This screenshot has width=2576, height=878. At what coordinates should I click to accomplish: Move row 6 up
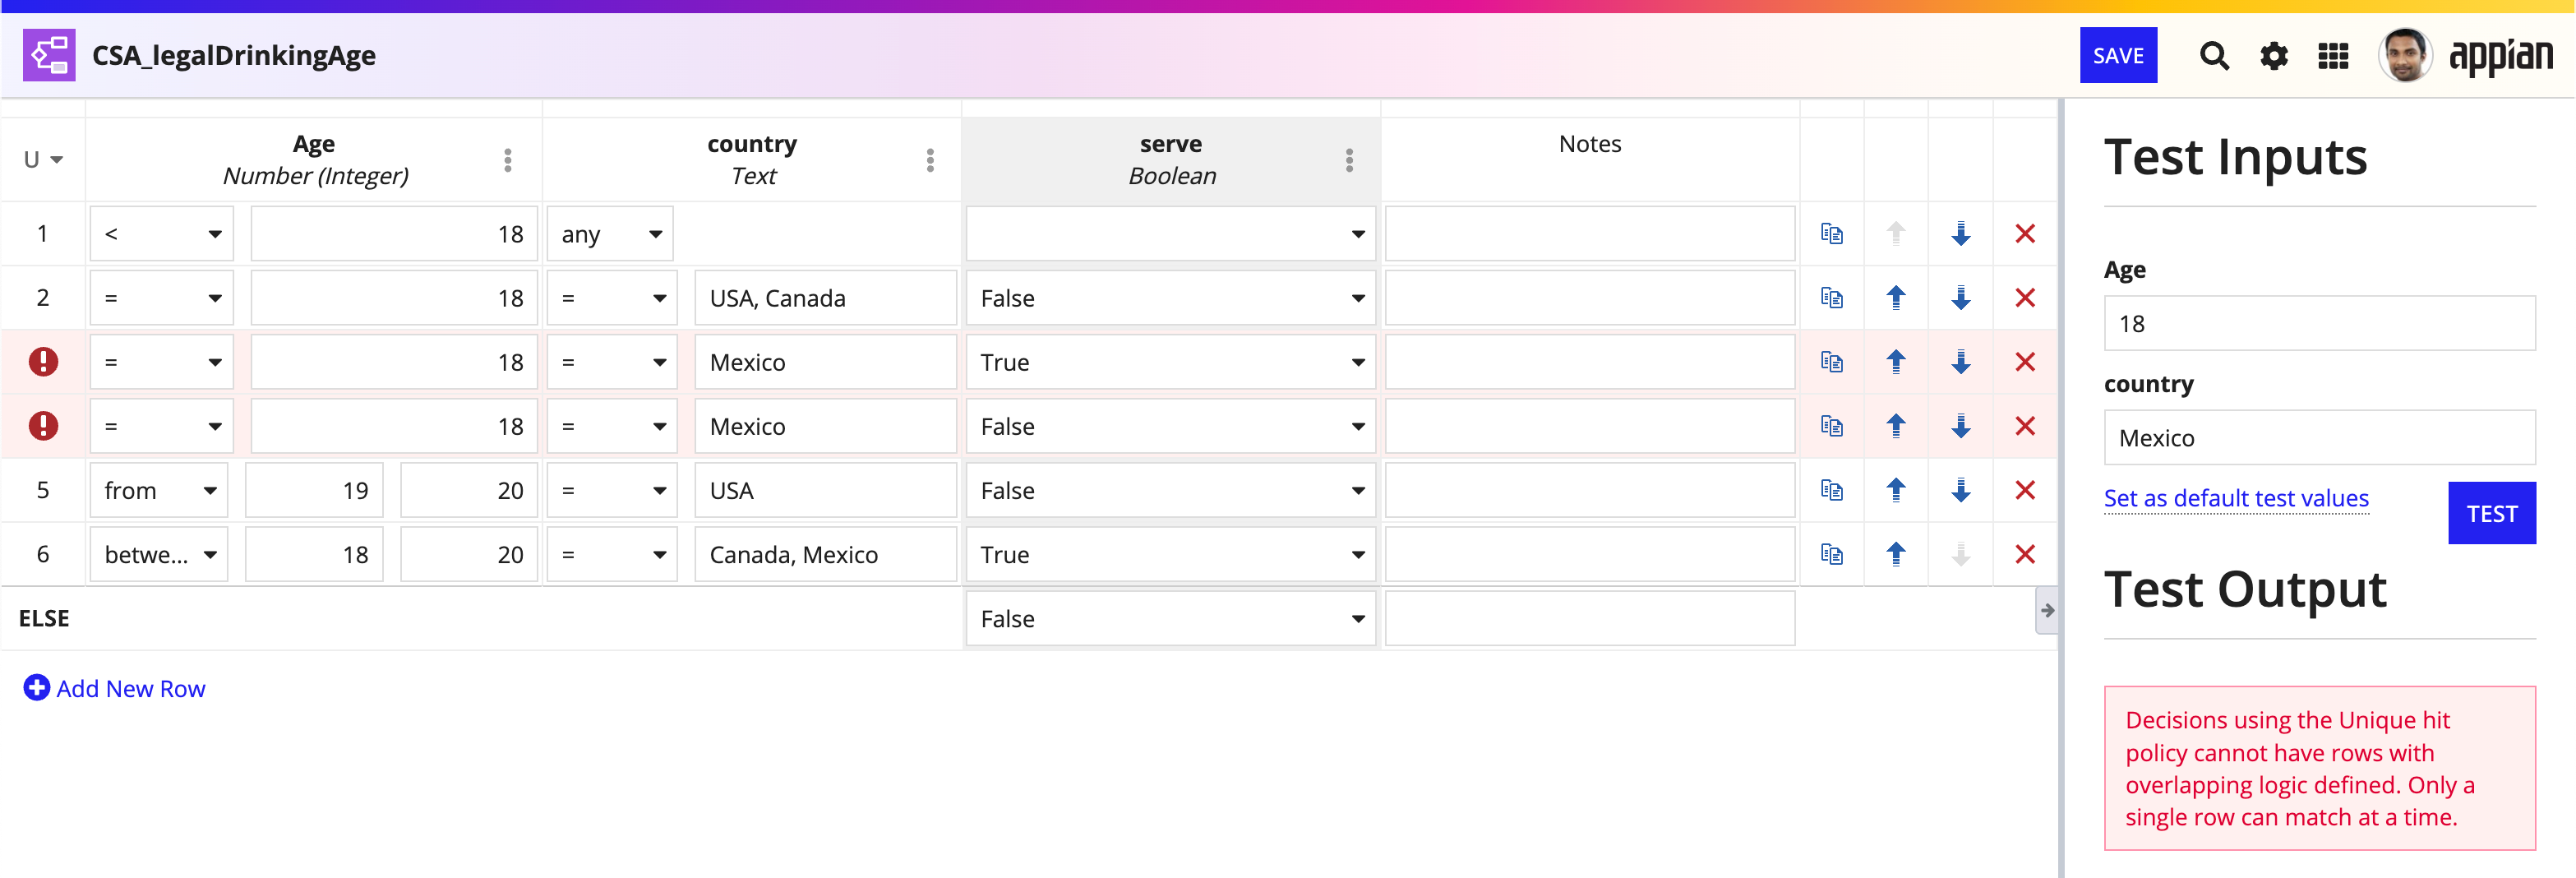coord(1895,554)
